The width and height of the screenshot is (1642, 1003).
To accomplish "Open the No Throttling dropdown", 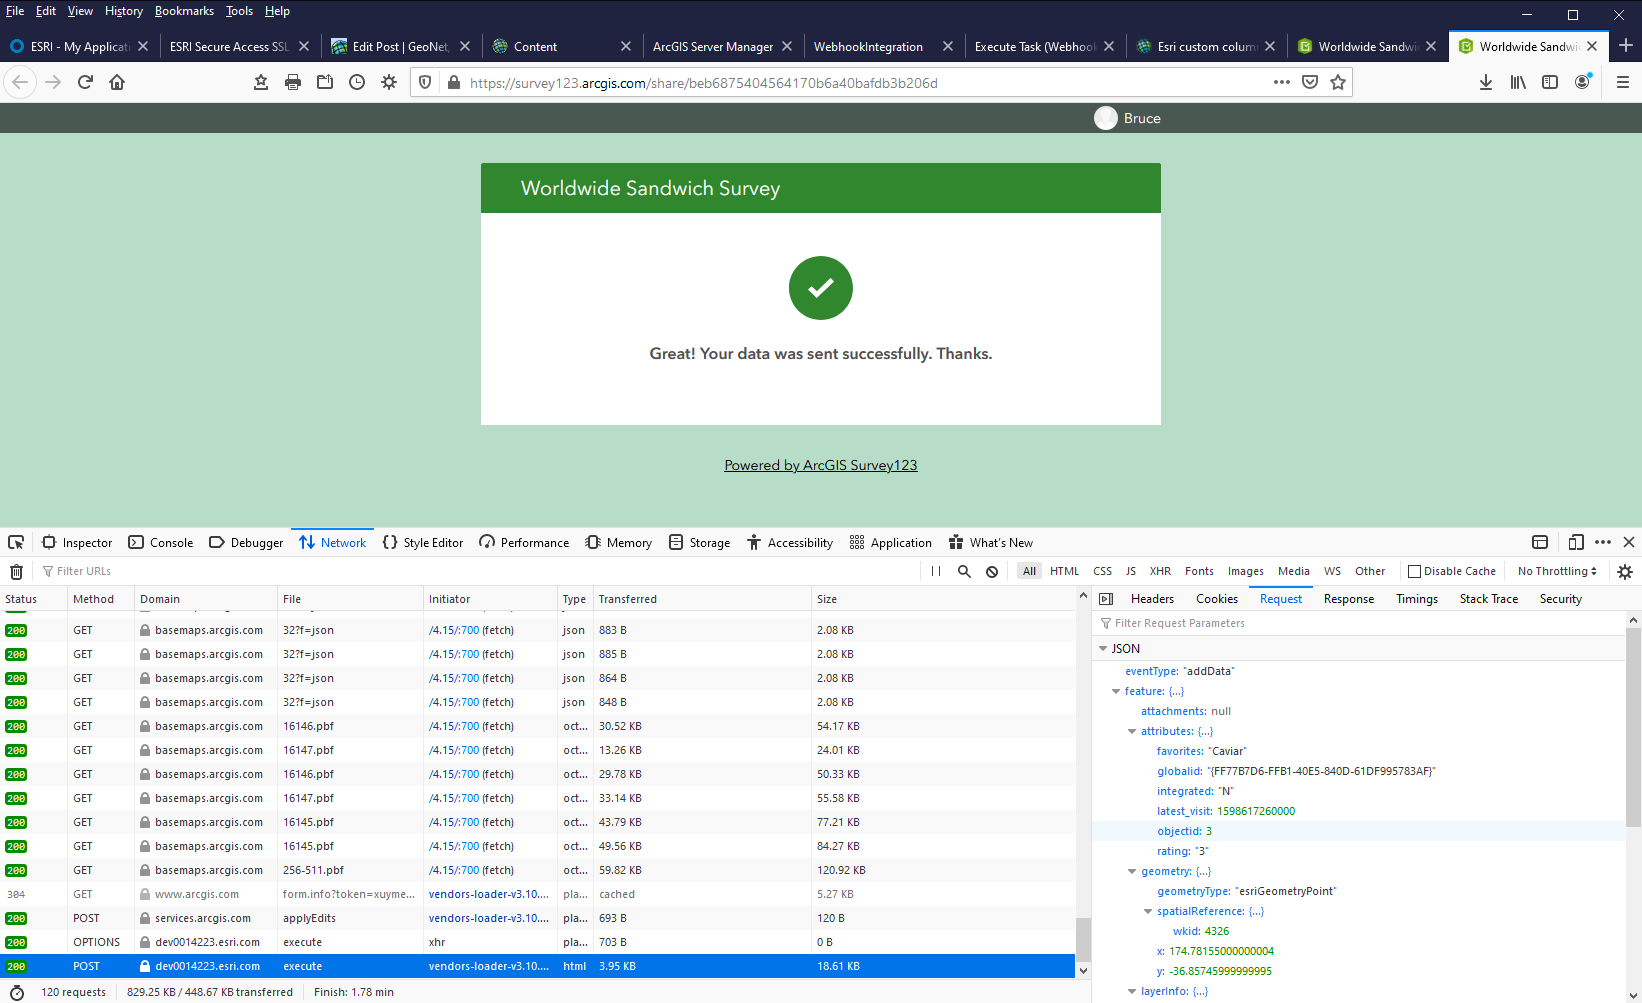I will [1557, 571].
